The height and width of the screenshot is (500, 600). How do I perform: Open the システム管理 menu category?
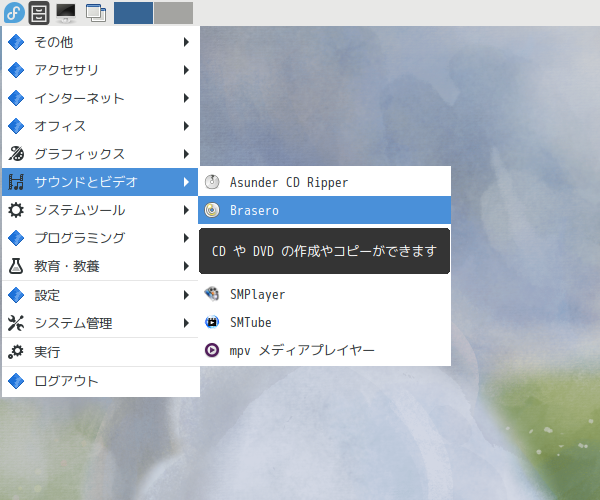(100, 323)
